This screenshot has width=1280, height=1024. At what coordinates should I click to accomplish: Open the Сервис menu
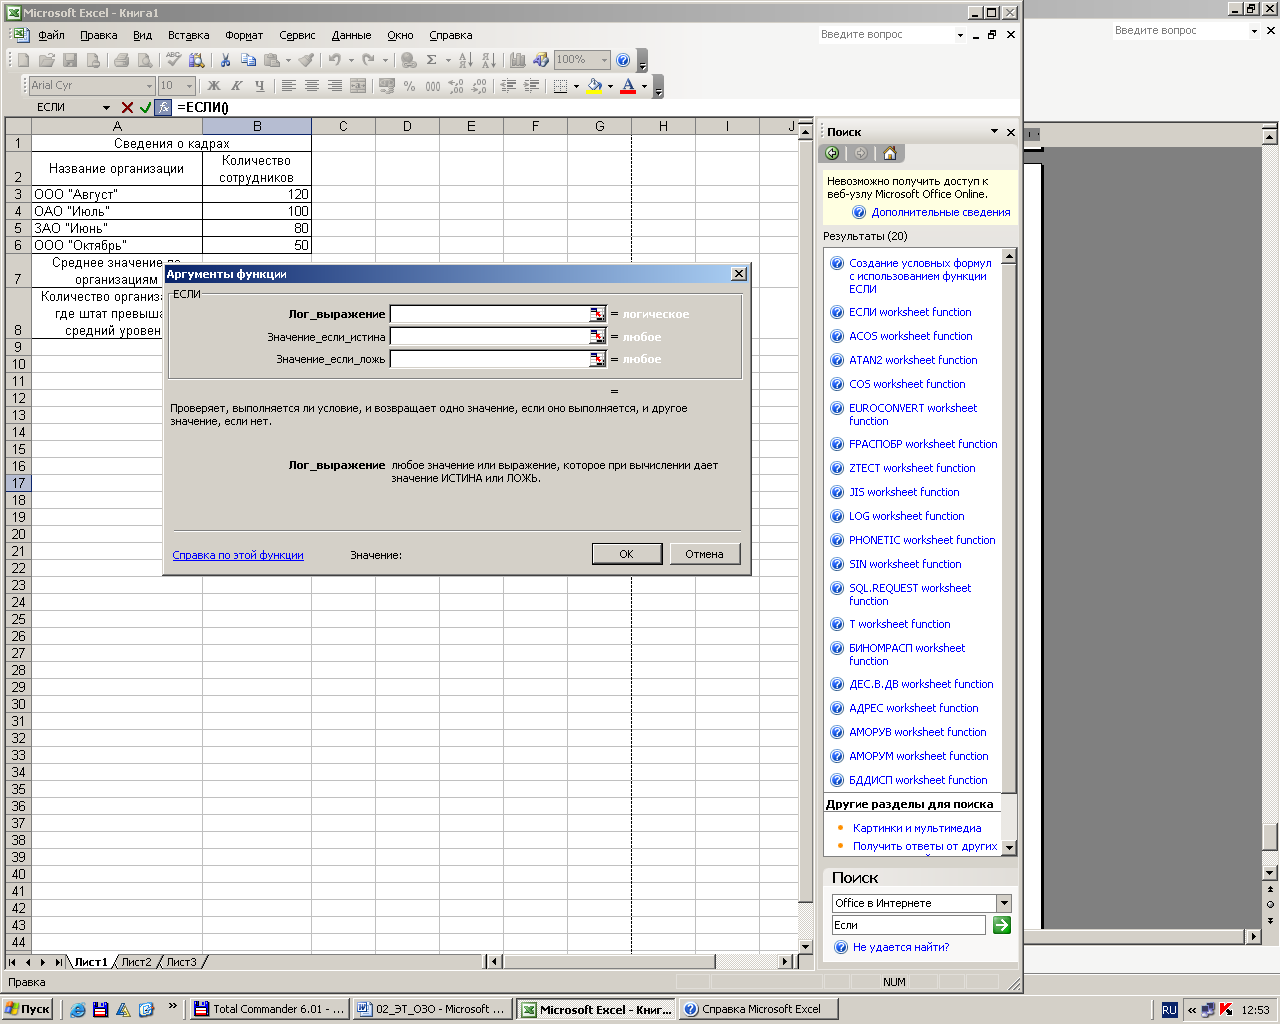coord(297,35)
